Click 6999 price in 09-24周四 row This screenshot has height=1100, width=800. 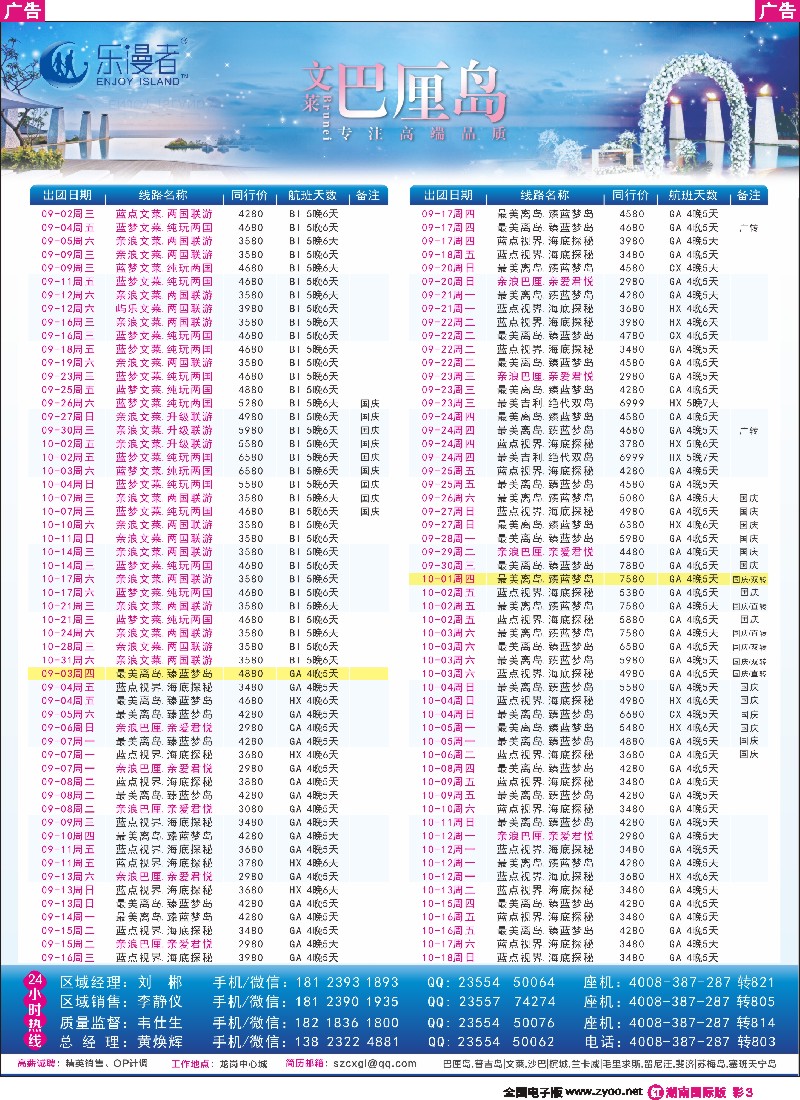(632, 457)
